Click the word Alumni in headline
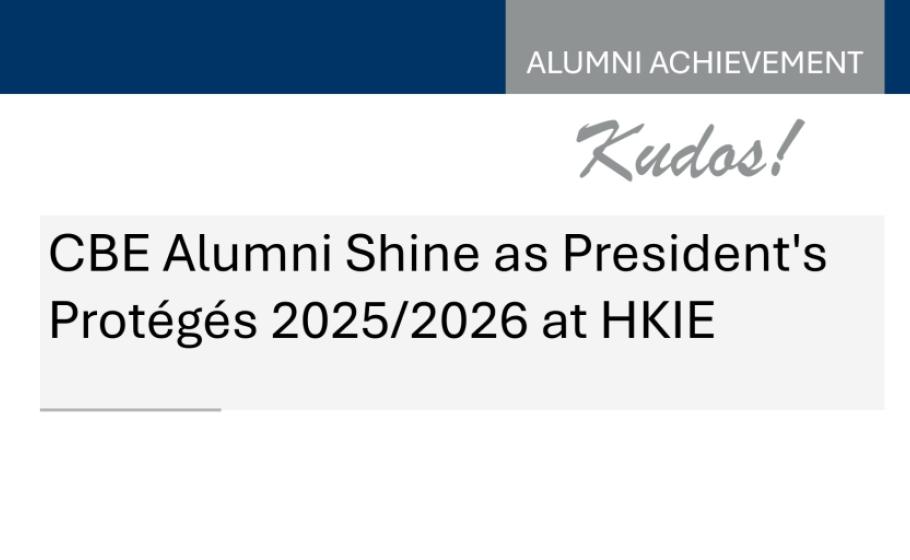 248,254
